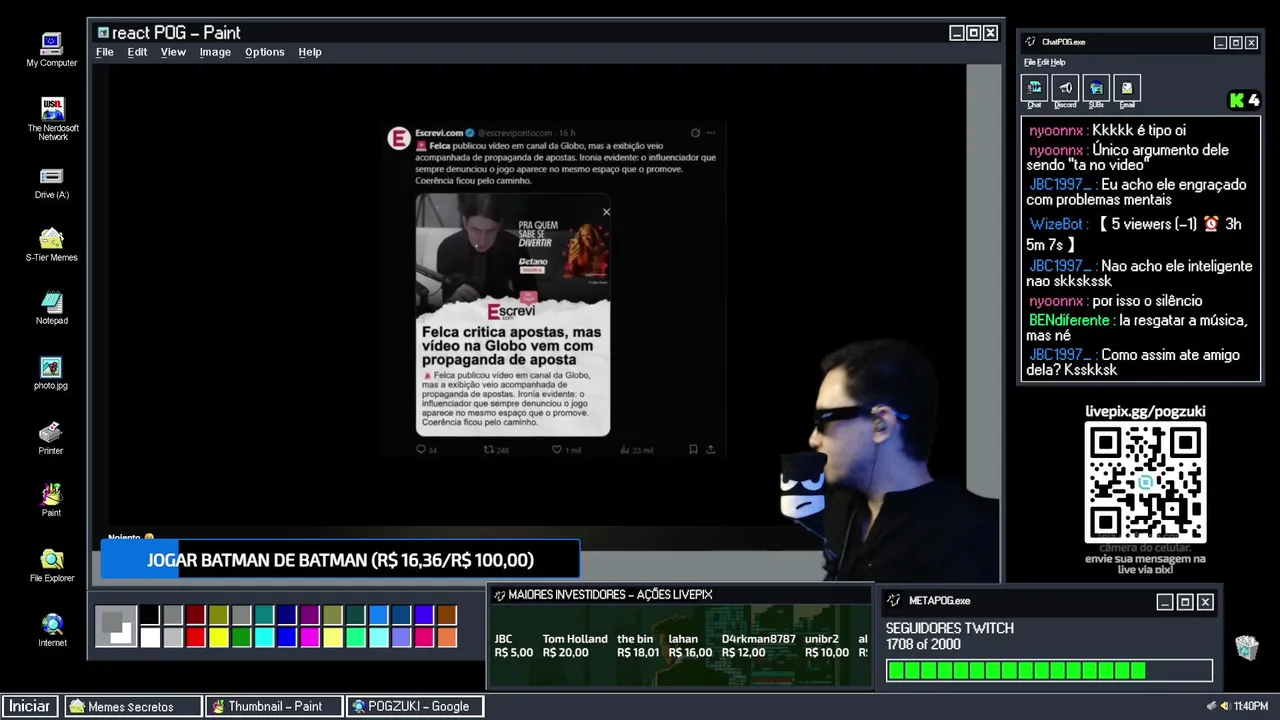1280x720 pixels.
Task: Click the clock showing 11:40PM
Action: click(1251, 706)
